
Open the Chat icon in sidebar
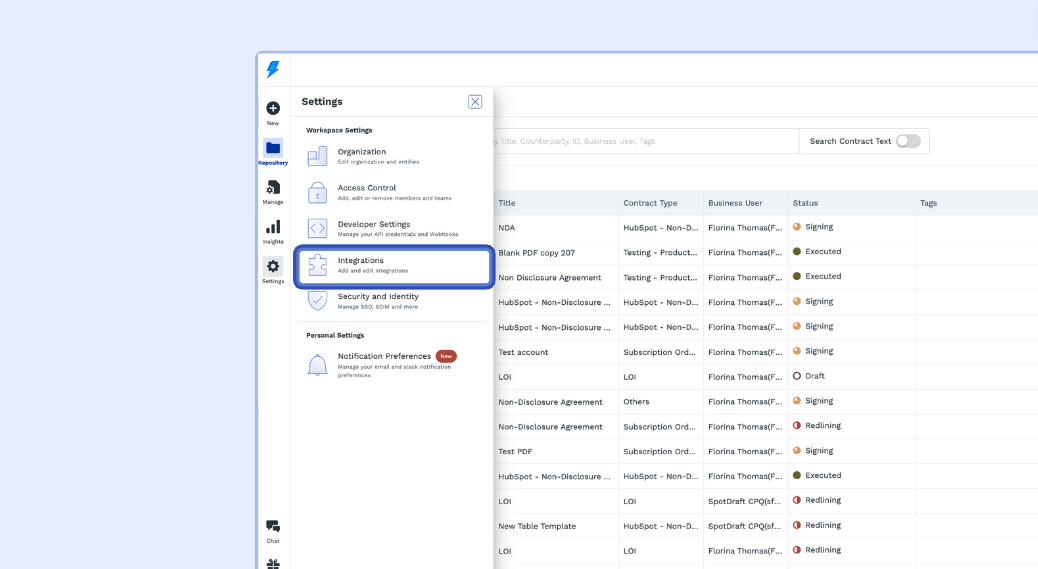273,527
